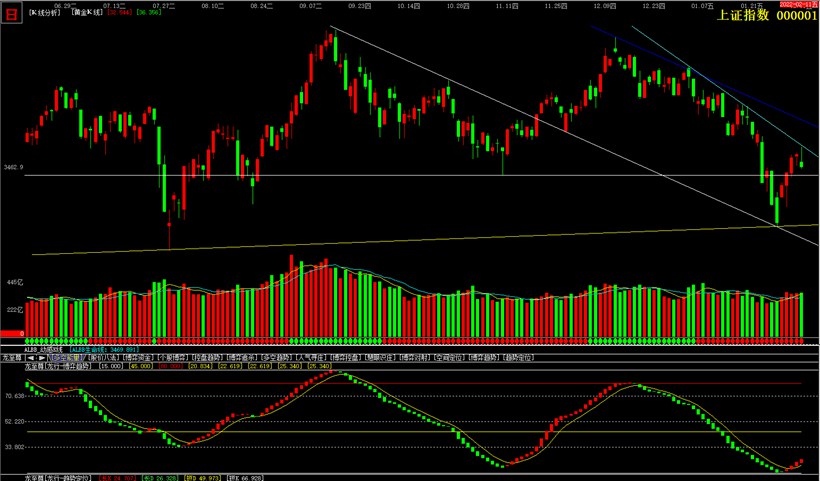This screenshot has height=481, width=820.
Task: Click the red 日 daily period icon
Action: coord(11,13)
